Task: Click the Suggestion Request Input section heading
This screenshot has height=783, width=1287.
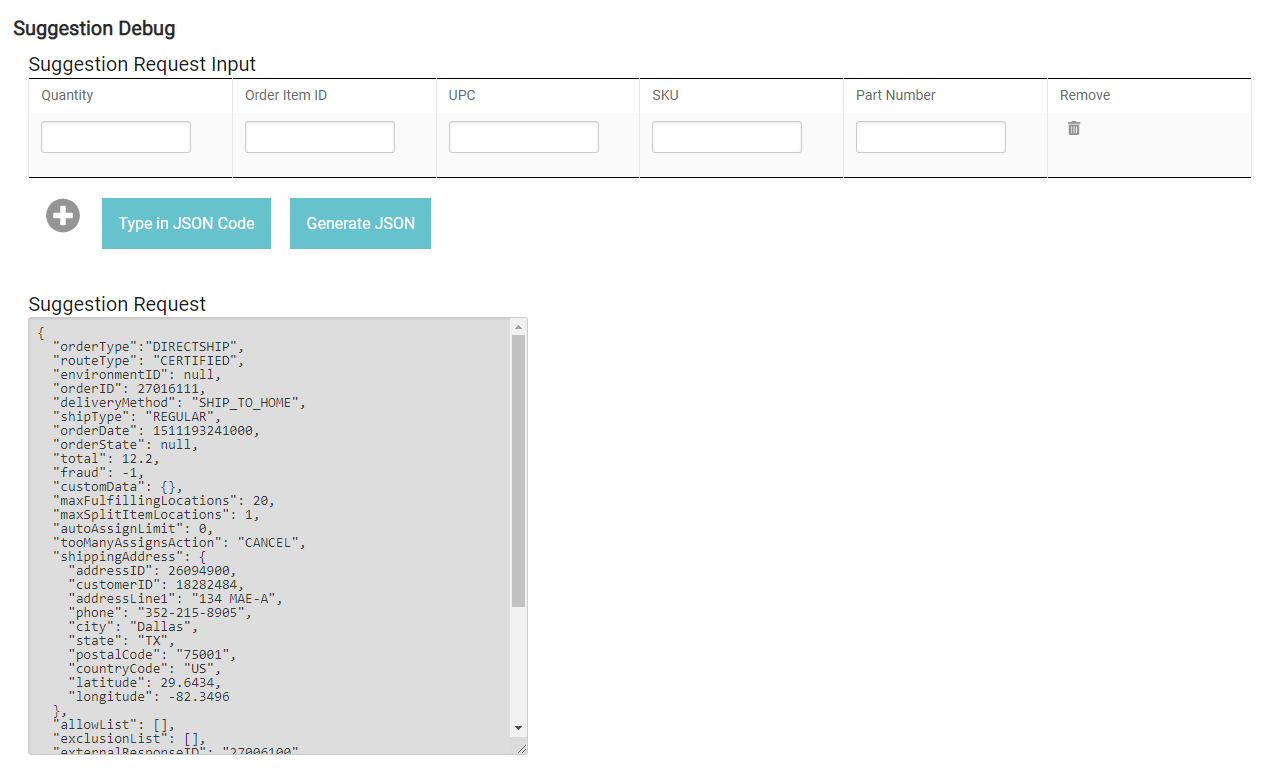Action: pos(142,64)
